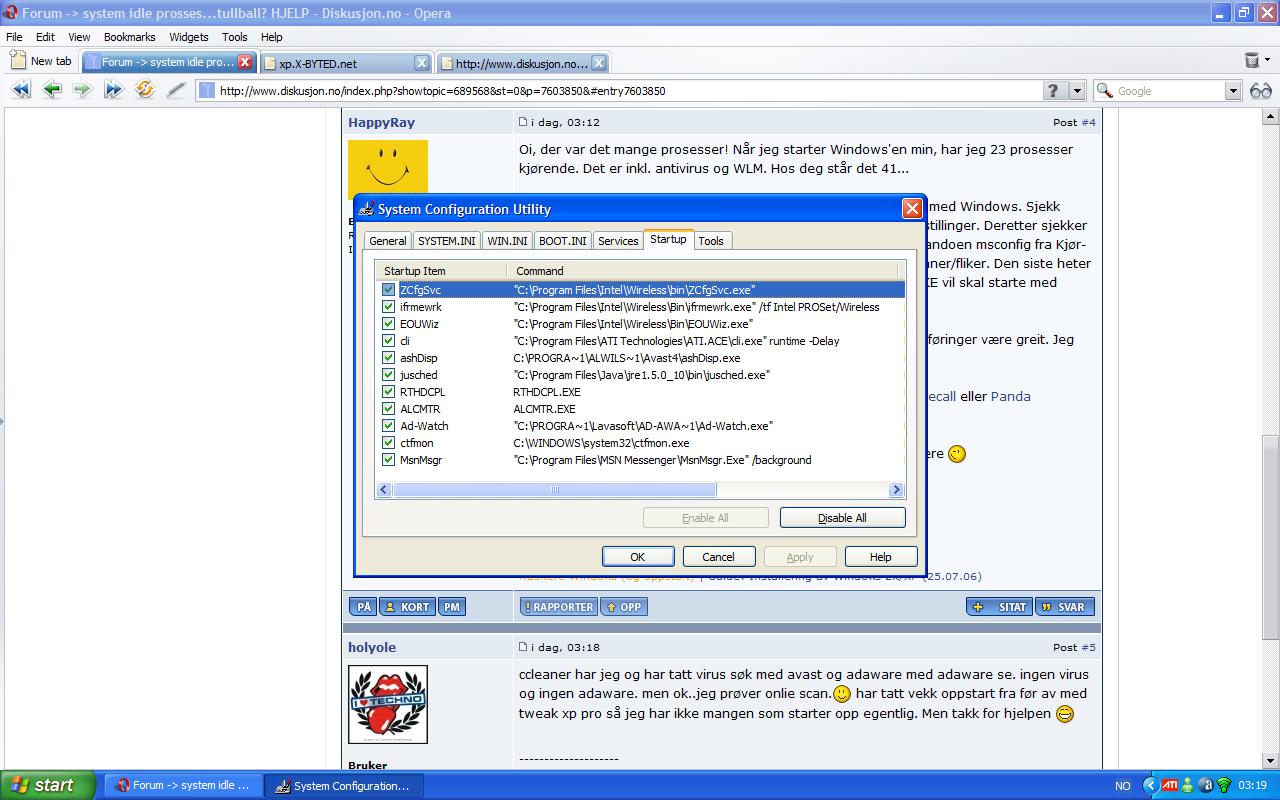Screen dimensions: 1280x800
Task: Switch to the General tab
Action: click(388, 241)
